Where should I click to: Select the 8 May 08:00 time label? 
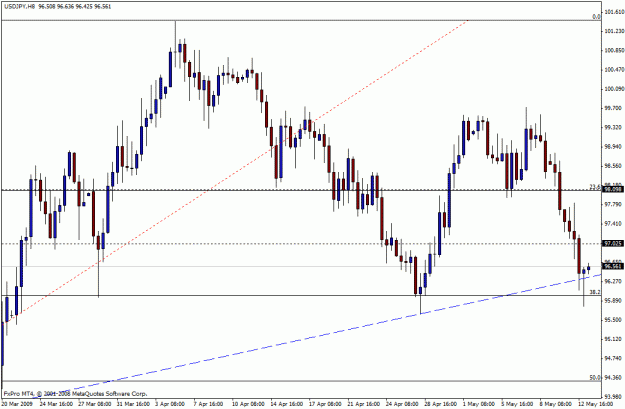[555, 404]
